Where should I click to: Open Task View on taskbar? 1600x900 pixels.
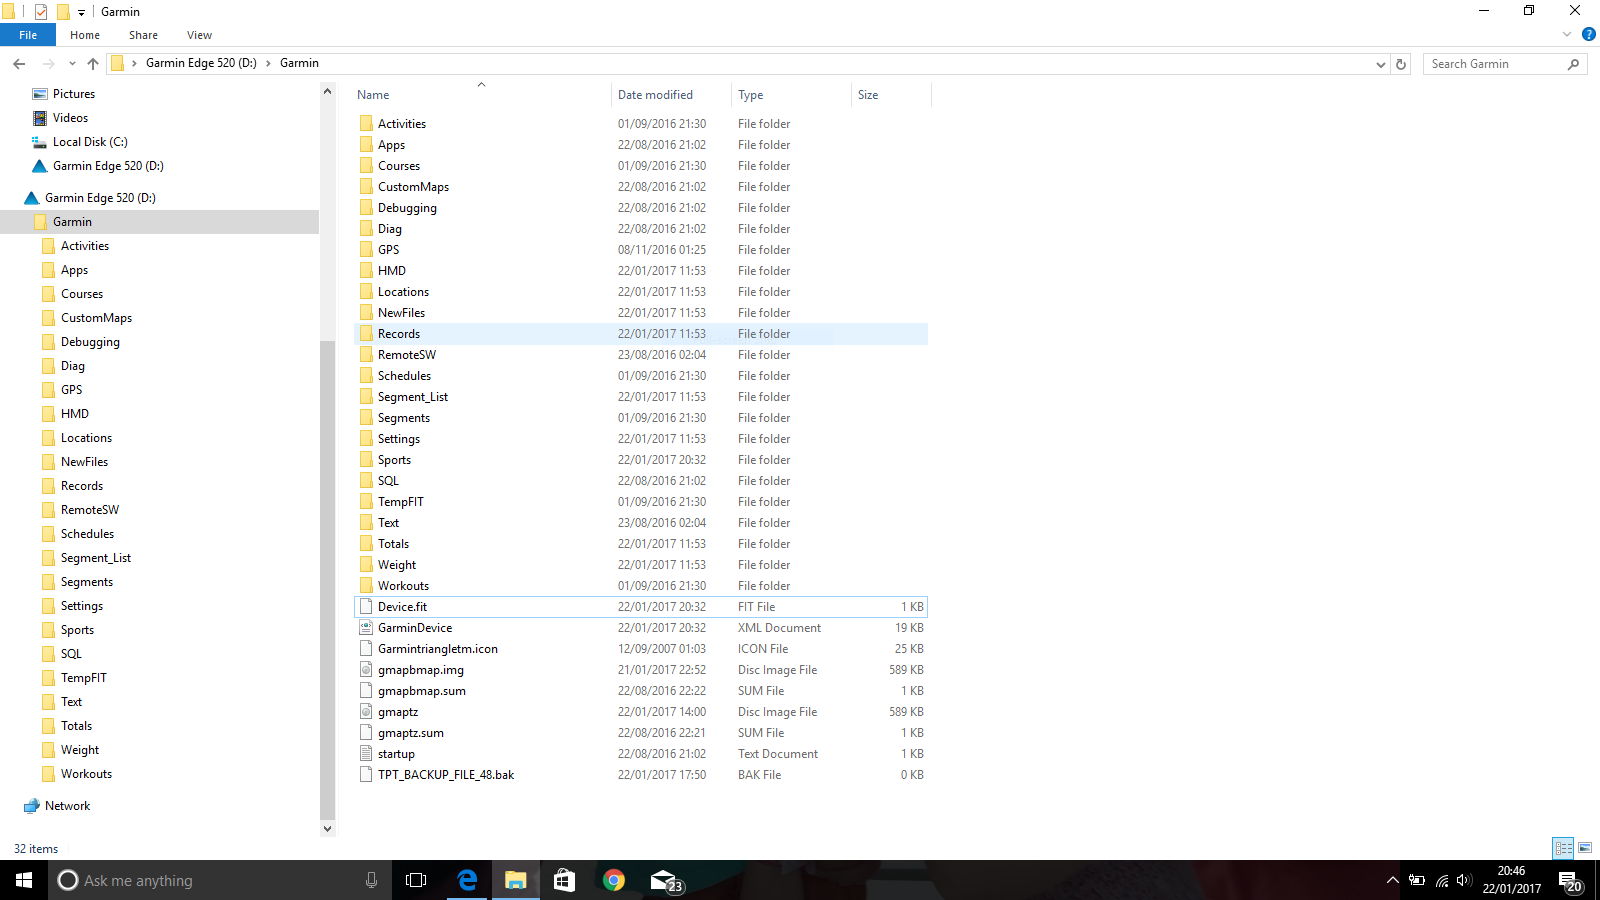[416, 880]
